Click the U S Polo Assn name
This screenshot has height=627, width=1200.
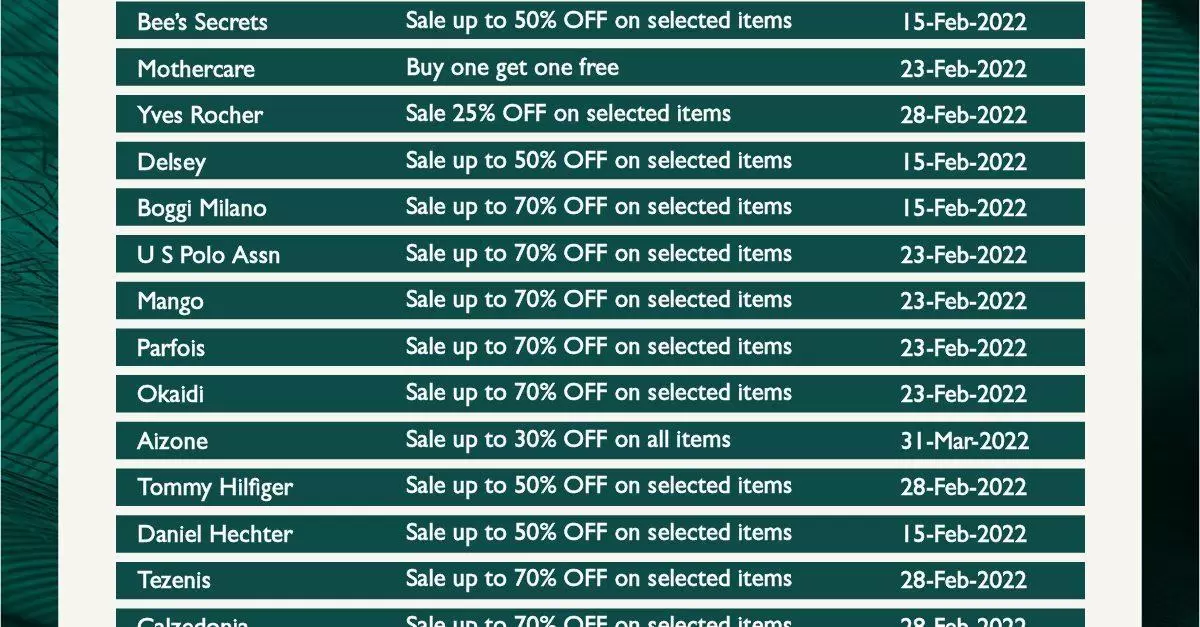tap(208, 255)
